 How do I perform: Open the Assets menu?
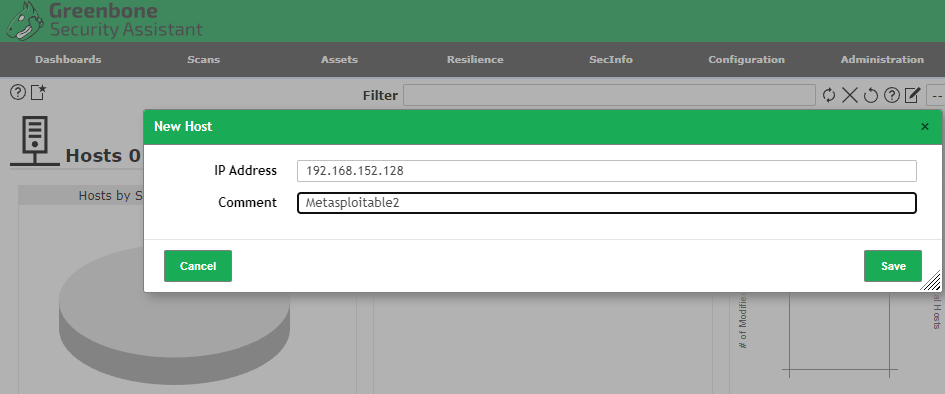[339, 60]
